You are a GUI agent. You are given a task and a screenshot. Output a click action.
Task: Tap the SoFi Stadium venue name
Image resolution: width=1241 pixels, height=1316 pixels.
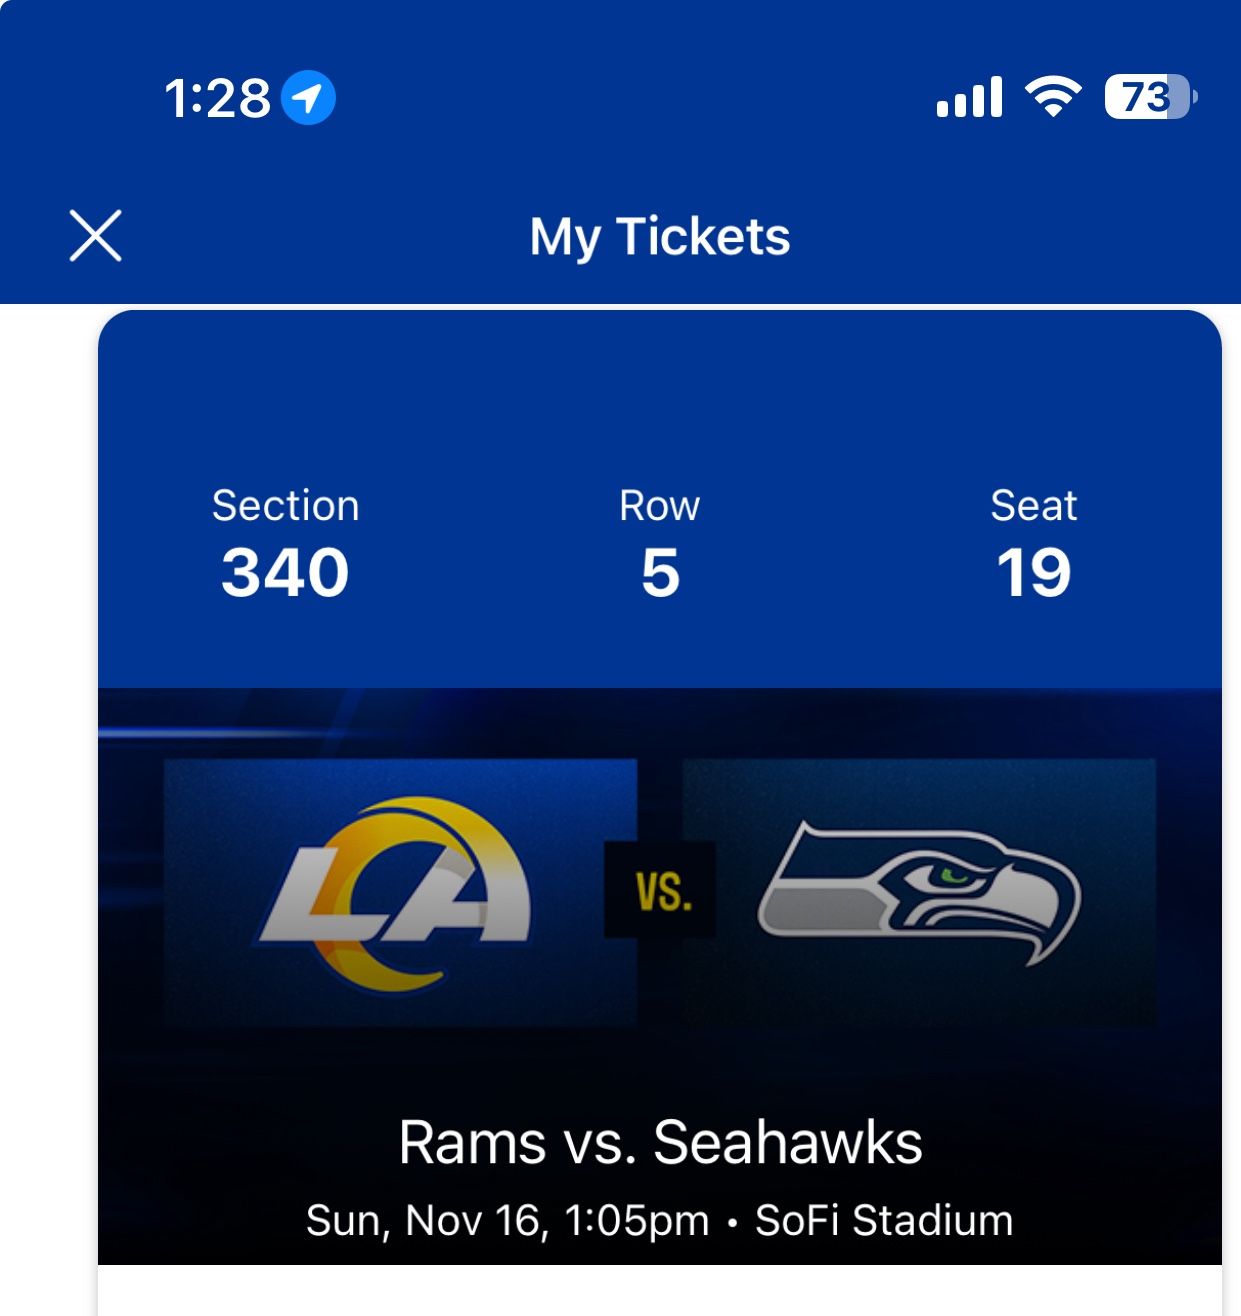(x=884, y=1221)
